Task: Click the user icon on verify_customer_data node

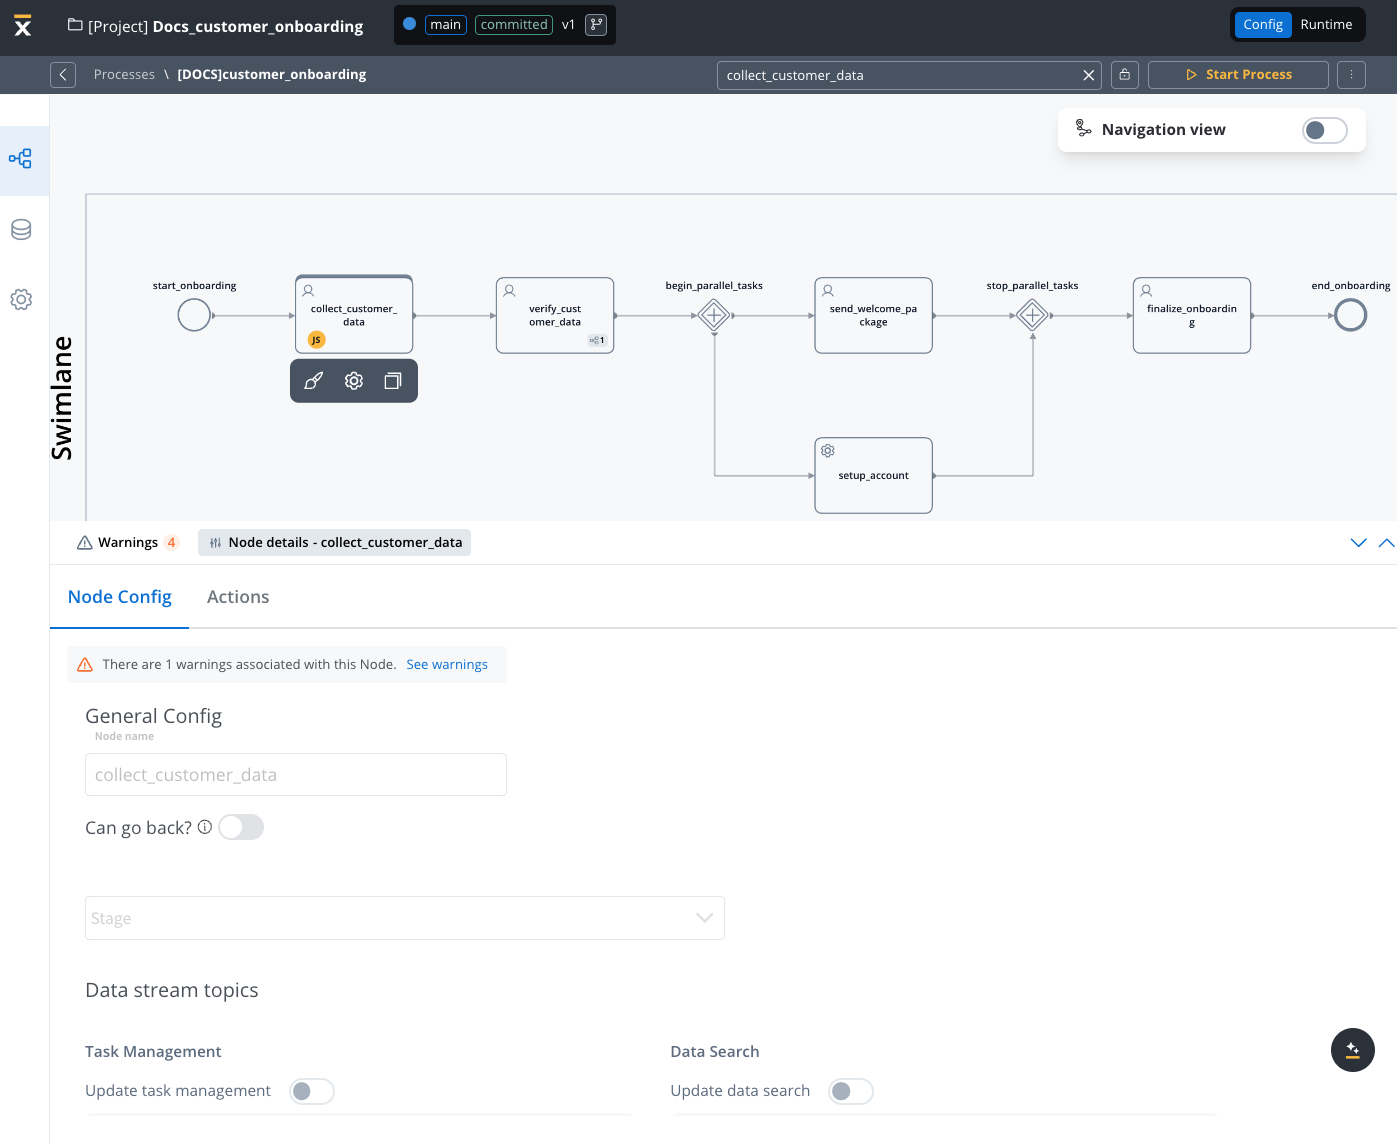Action: tap(509, 291)
